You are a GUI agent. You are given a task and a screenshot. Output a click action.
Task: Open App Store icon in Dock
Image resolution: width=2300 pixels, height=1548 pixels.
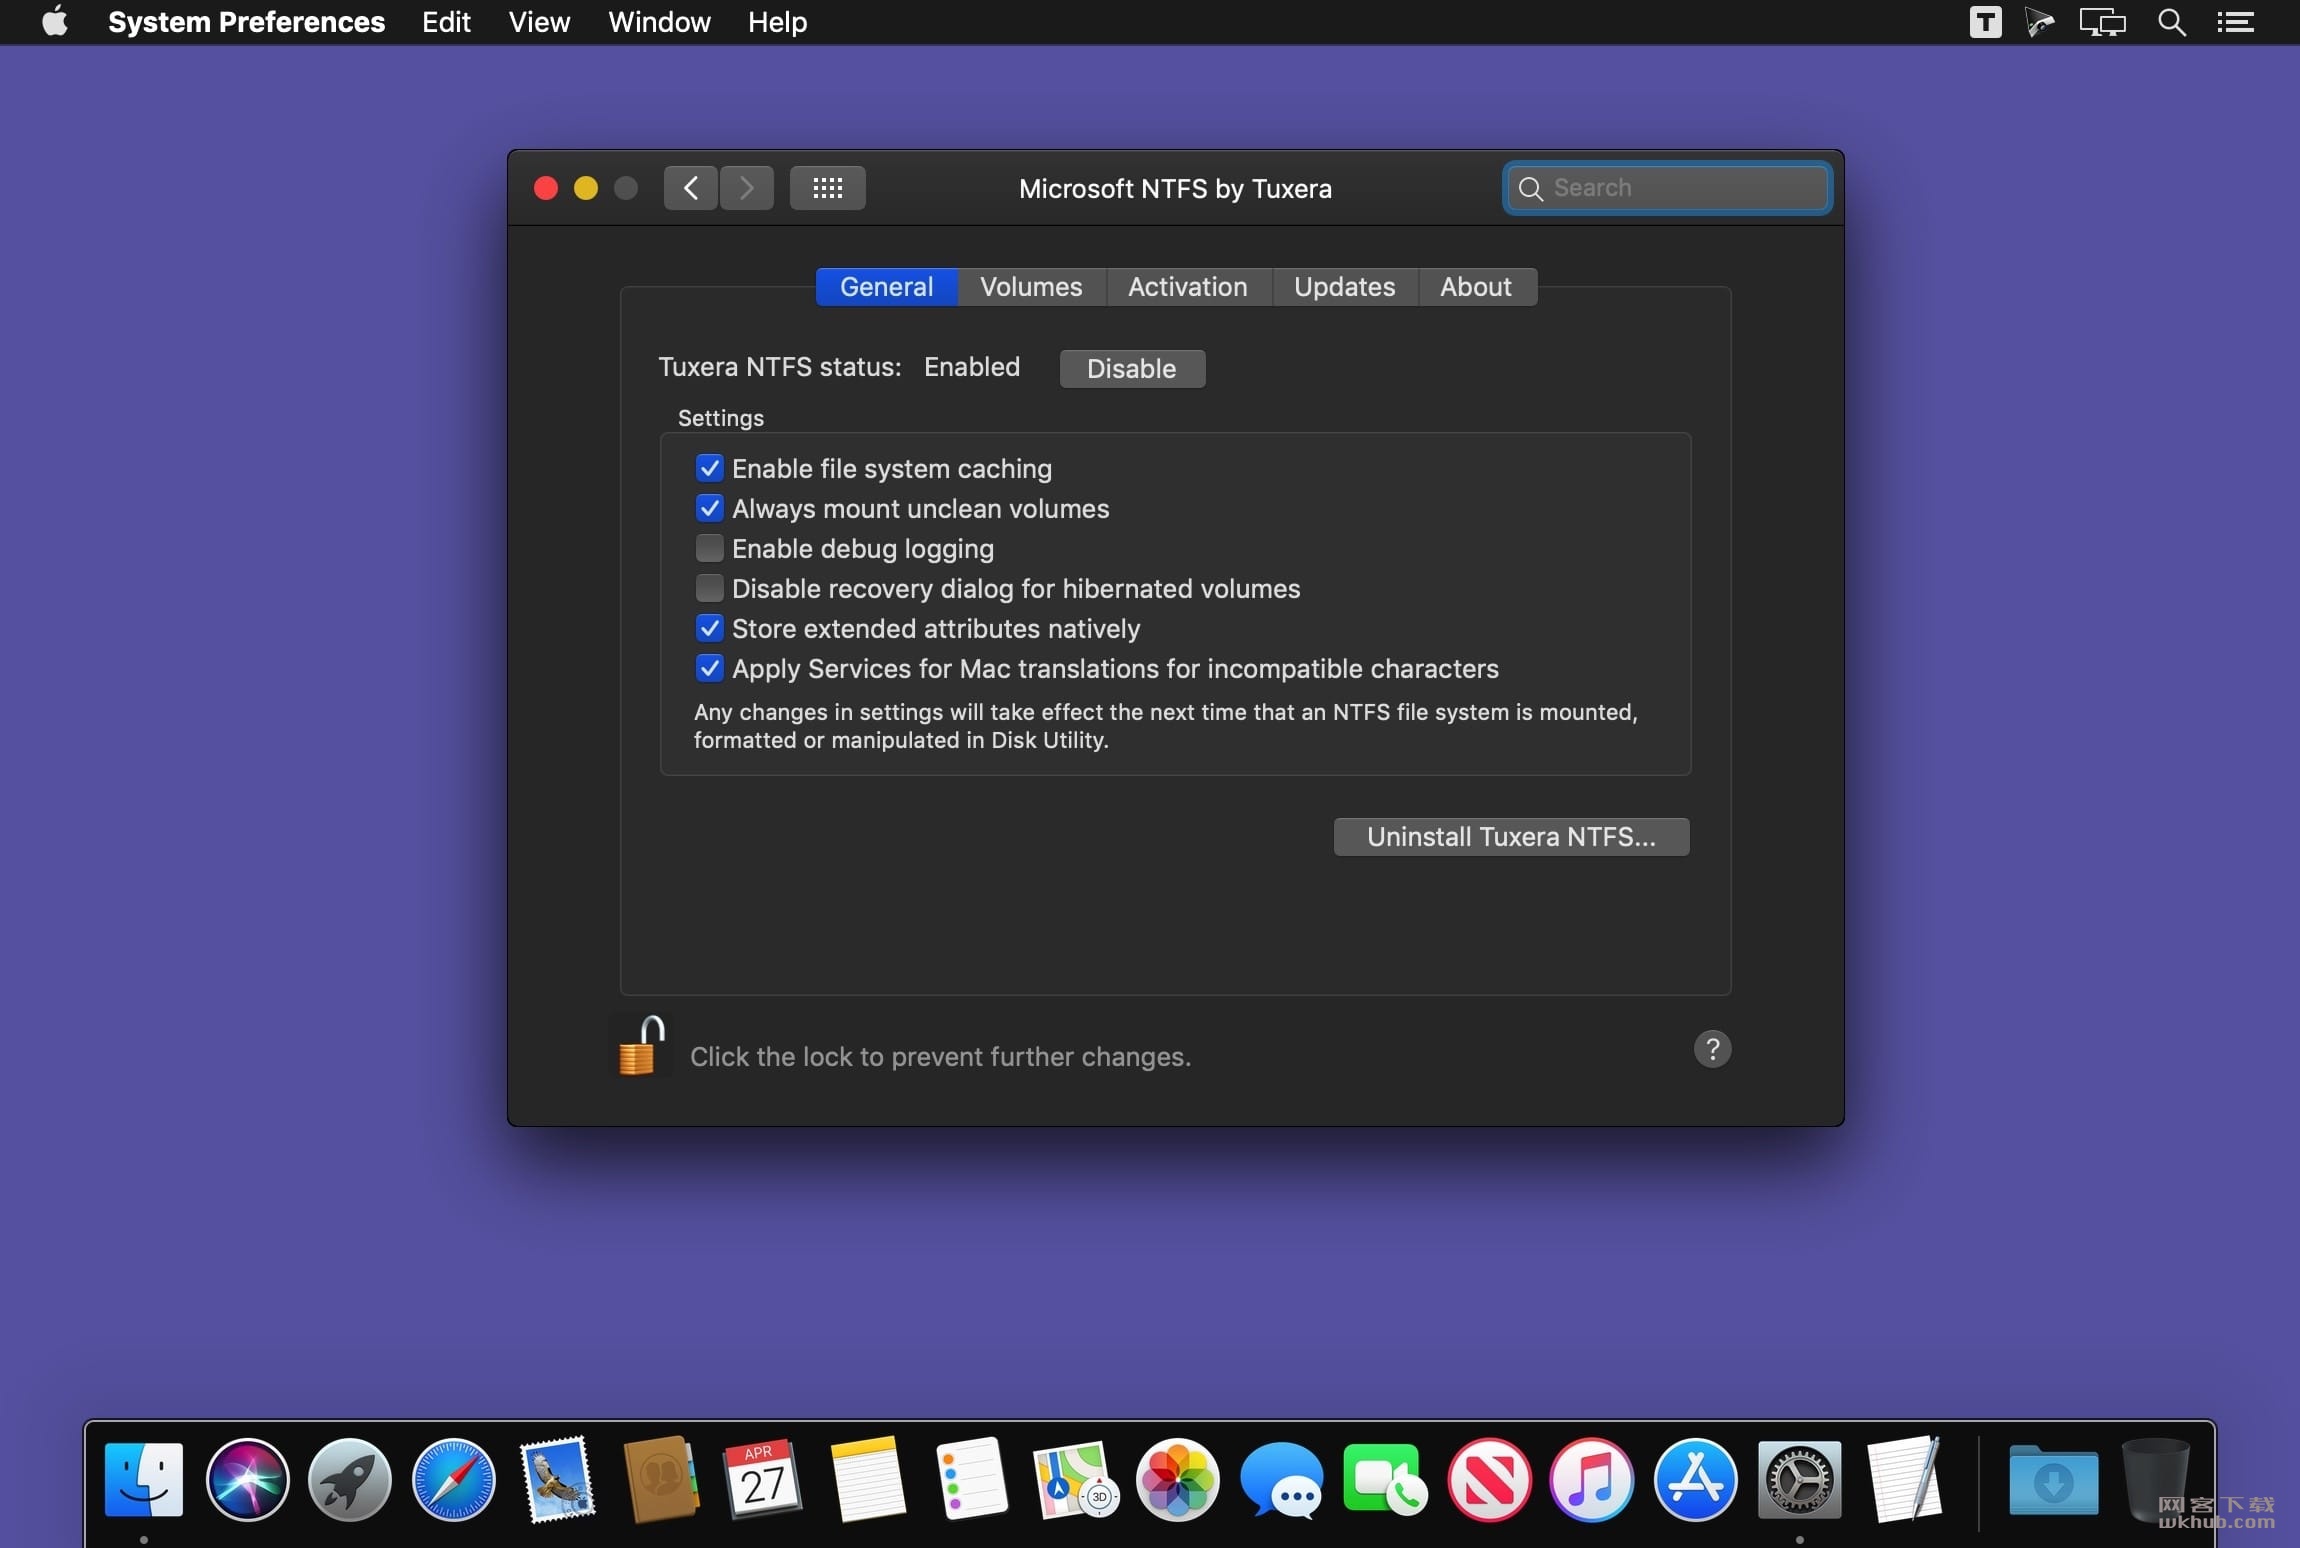pyautogui.click(x=1695, y=1480)
